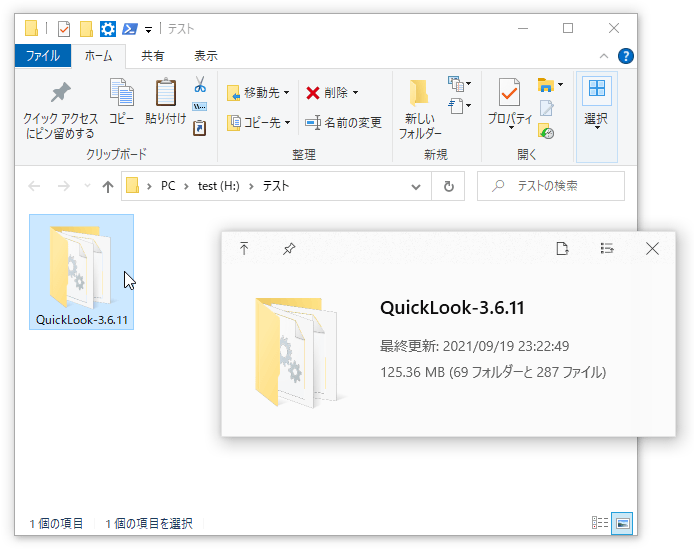Close the QuickLook preview window
This screenshot has width=694, height=550.
(x=652, y=249)
